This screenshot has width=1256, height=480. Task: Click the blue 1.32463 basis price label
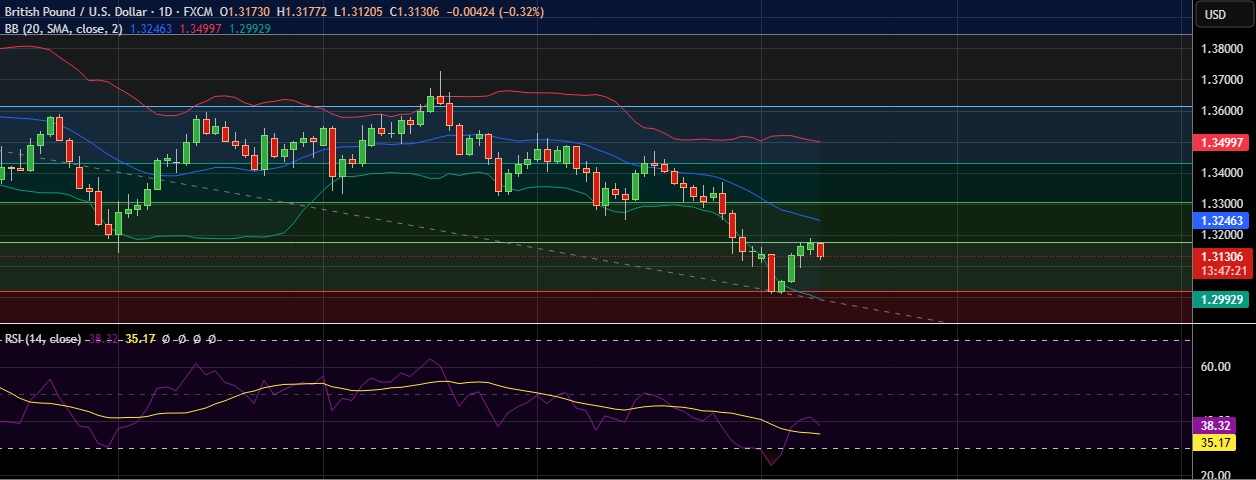[1223, 218]
